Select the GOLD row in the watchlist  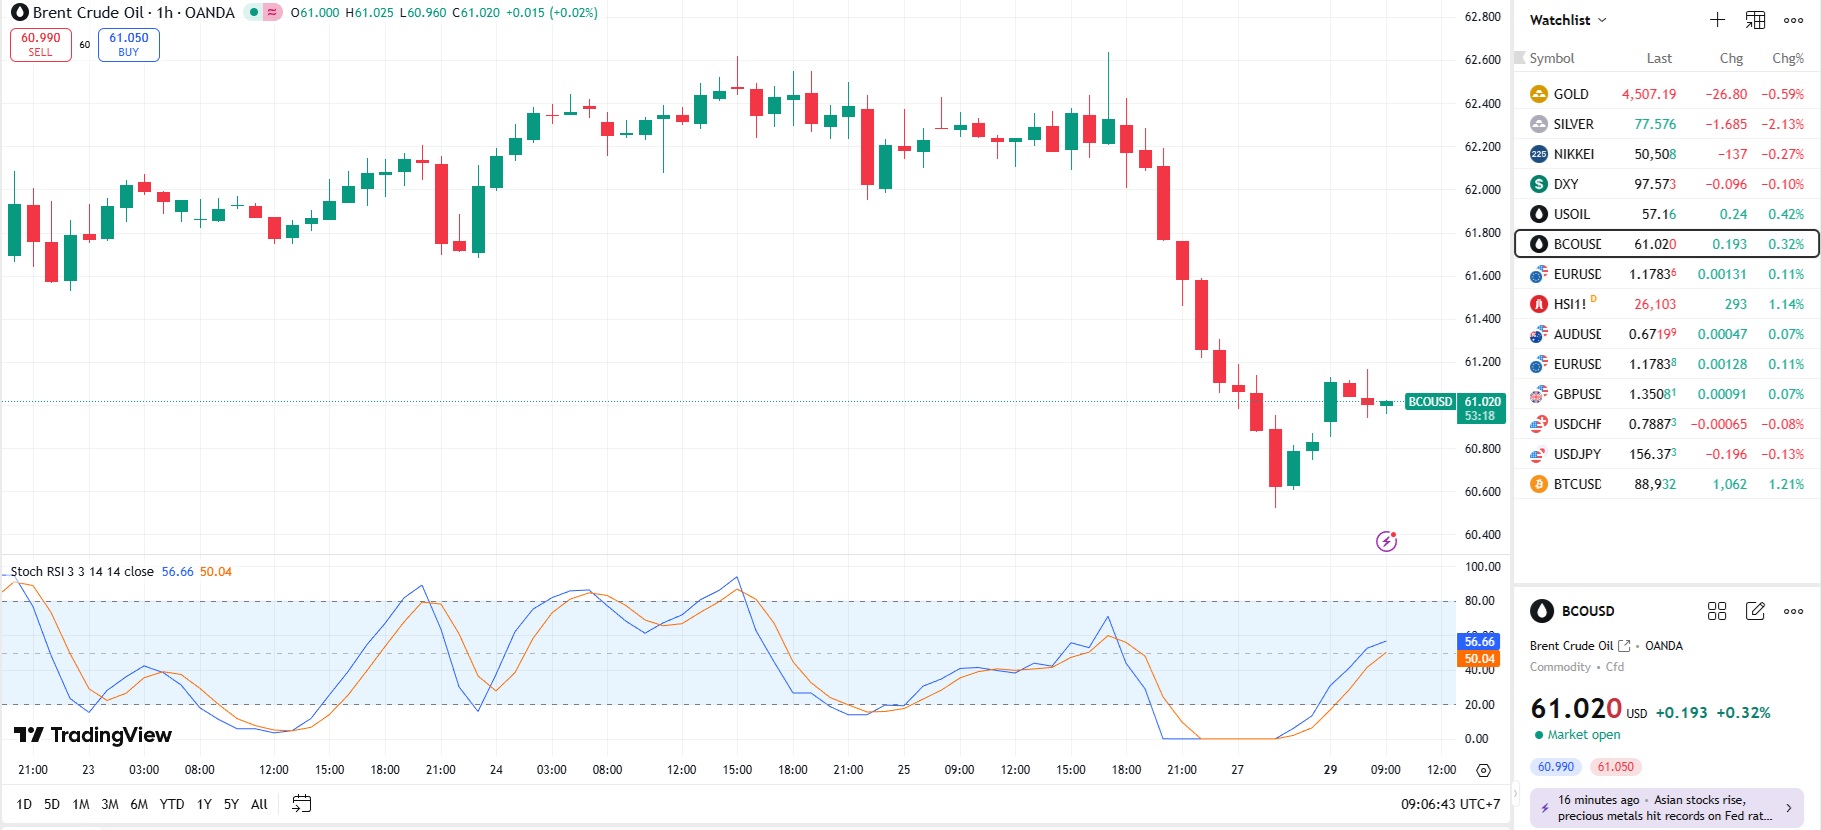(x=1666, y=94)
